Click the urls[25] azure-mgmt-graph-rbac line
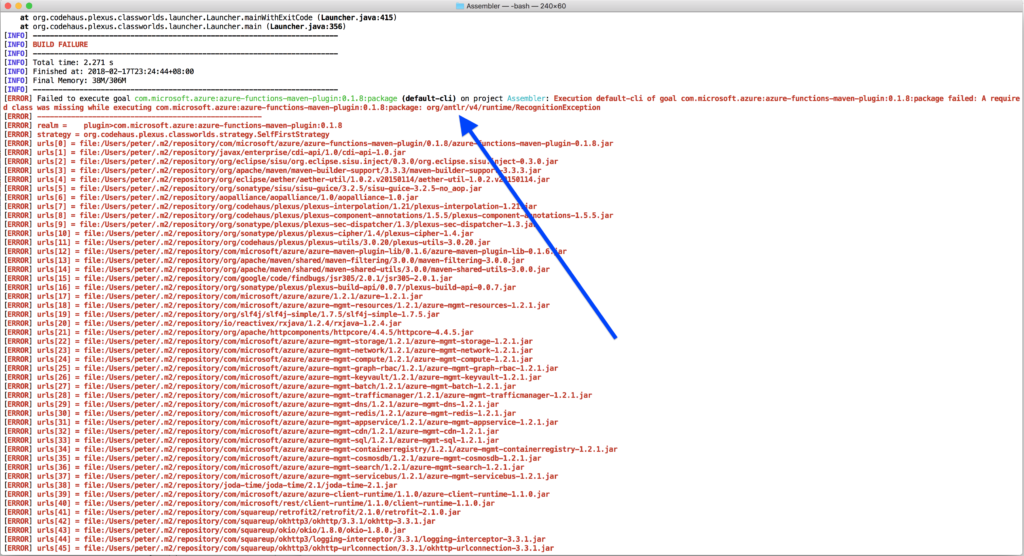 (x=281, y=368)
